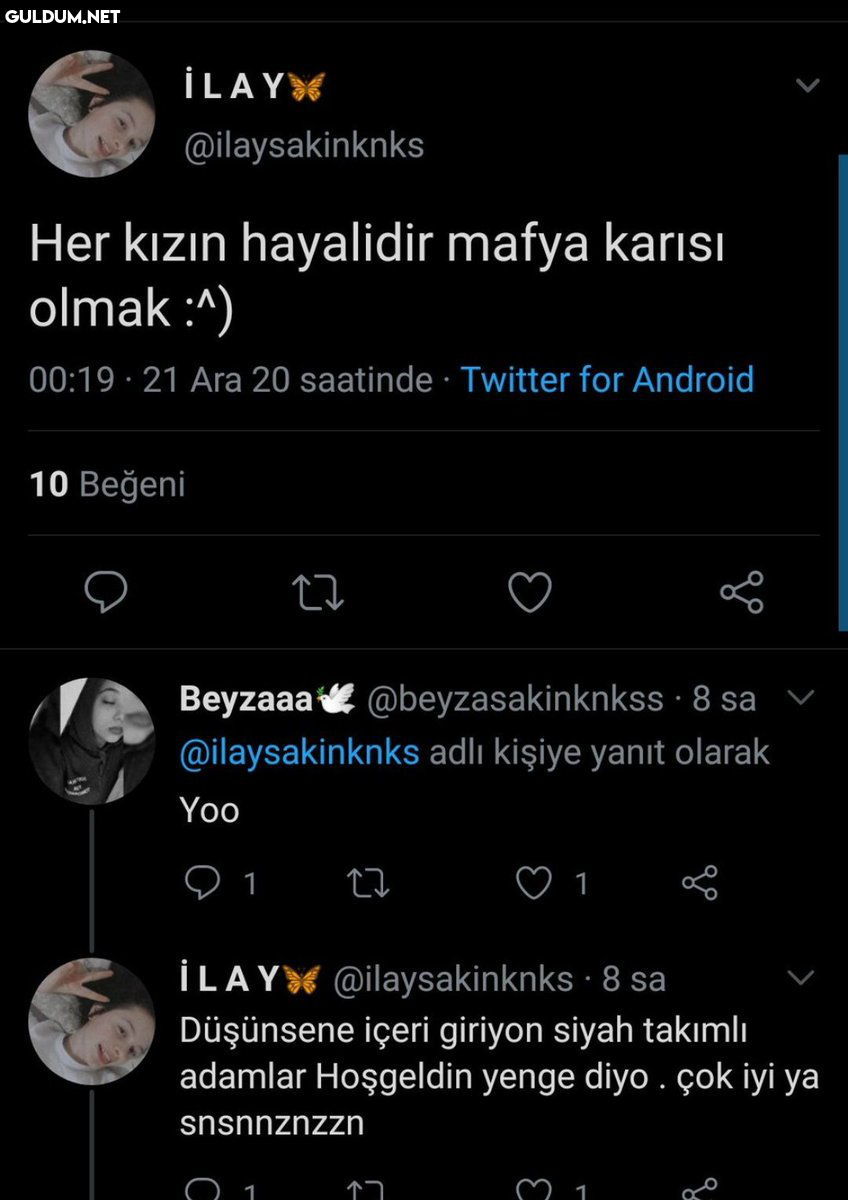Open Beyzaaa's profile picture
The height and width of the screenshot is (1200, 848).
coord(91,741)
